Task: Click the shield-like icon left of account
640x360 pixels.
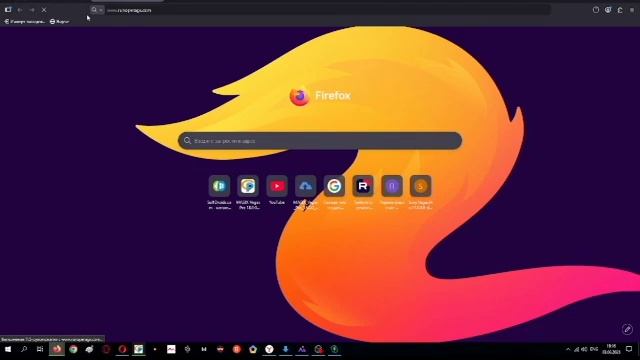Action: click(x=596, y=10)
